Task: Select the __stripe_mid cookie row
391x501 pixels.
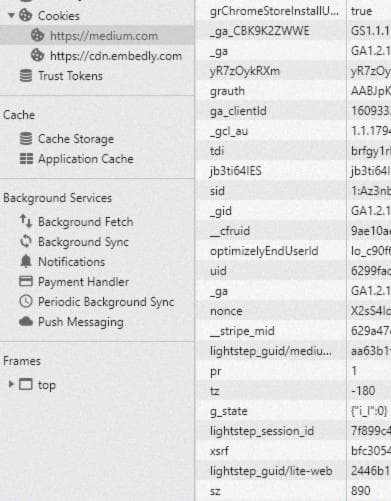Action: coord(293,331)
